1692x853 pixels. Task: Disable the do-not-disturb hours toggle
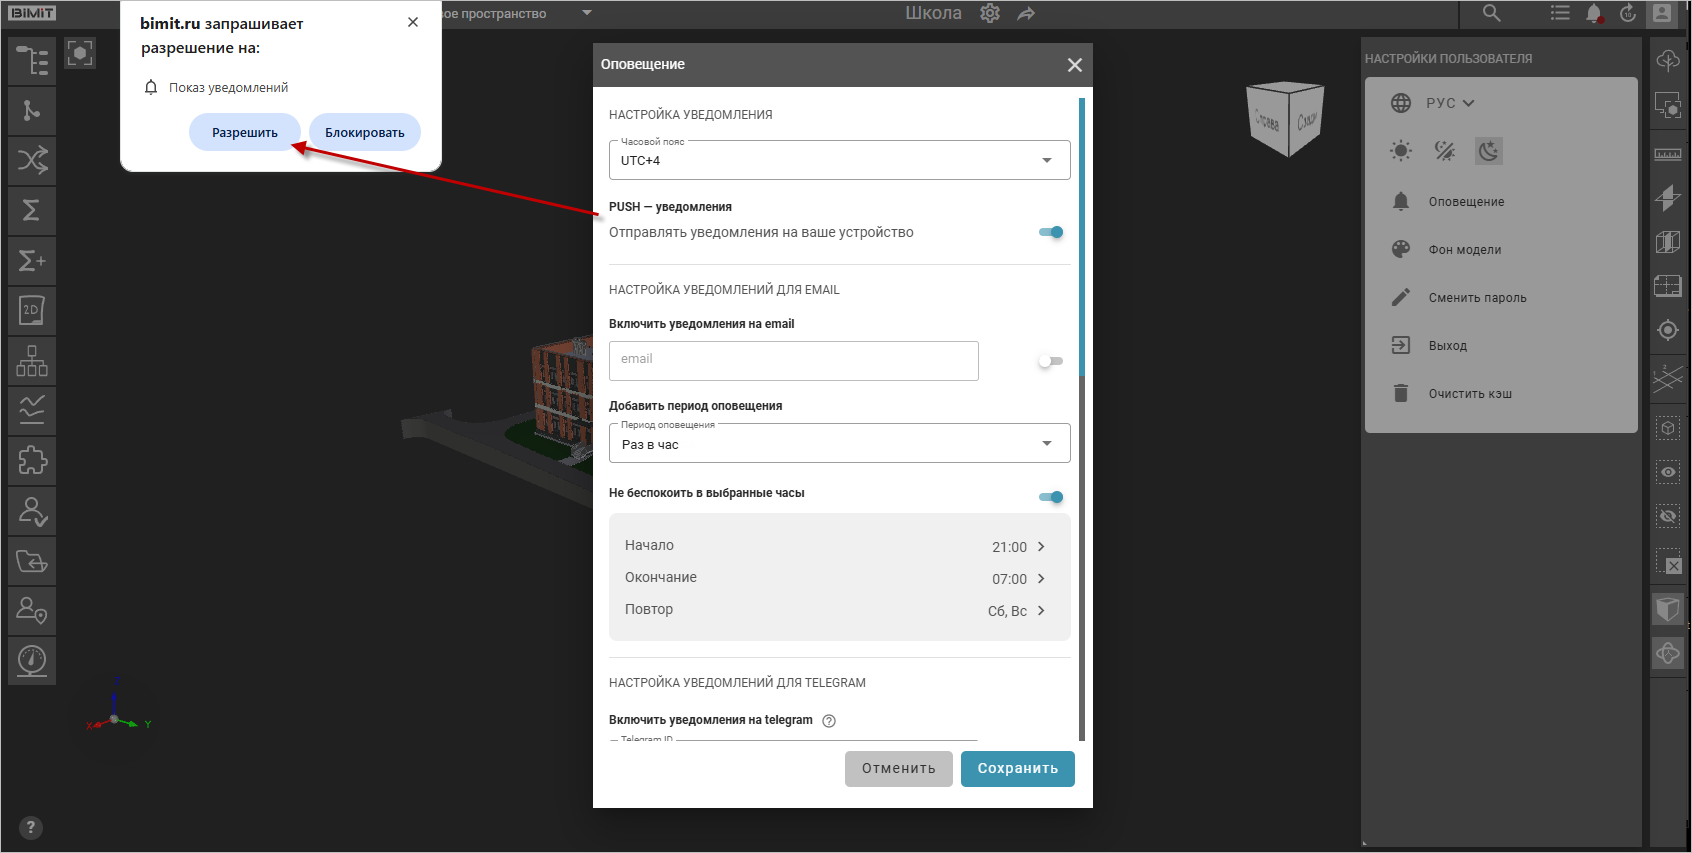click(1051, 497)
